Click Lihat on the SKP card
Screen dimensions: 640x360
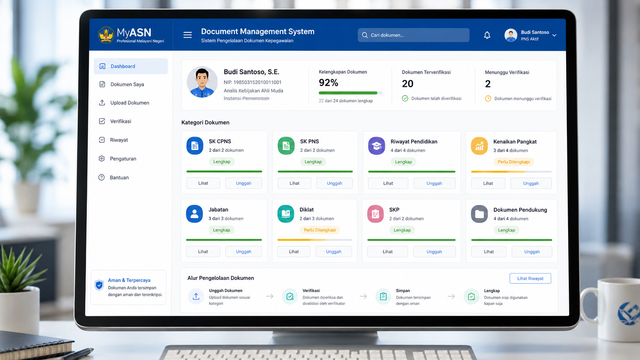[387, 251]
